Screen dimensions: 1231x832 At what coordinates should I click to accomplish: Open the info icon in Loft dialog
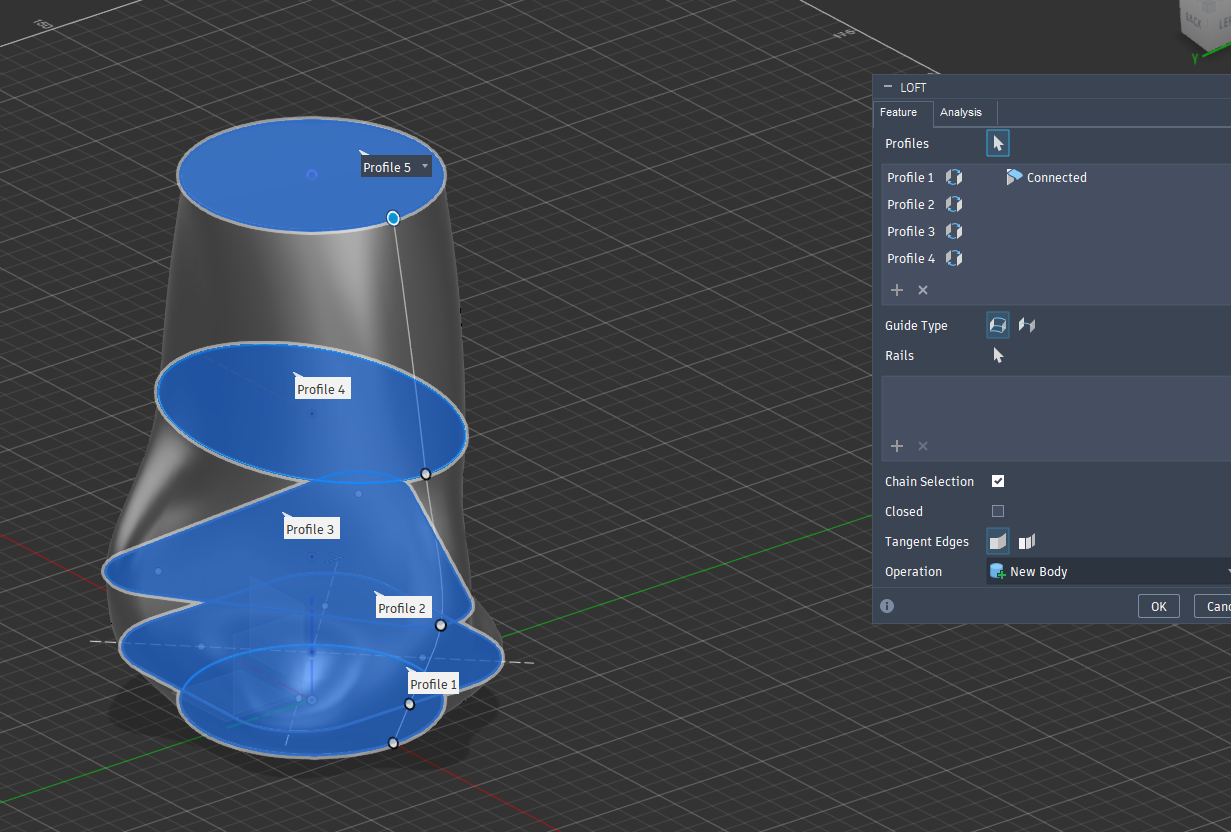point(887,606)
